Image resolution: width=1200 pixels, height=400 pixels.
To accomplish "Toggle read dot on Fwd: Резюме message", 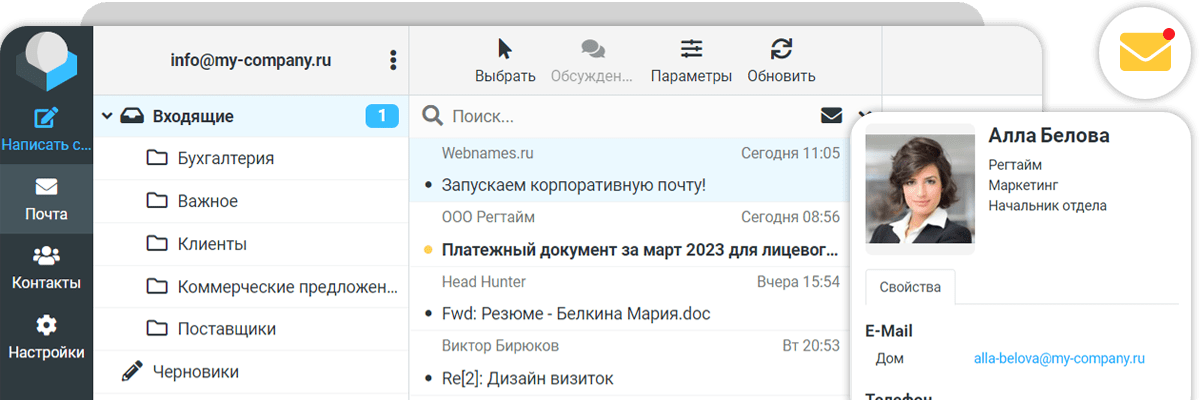I will [x=429, y=314].
